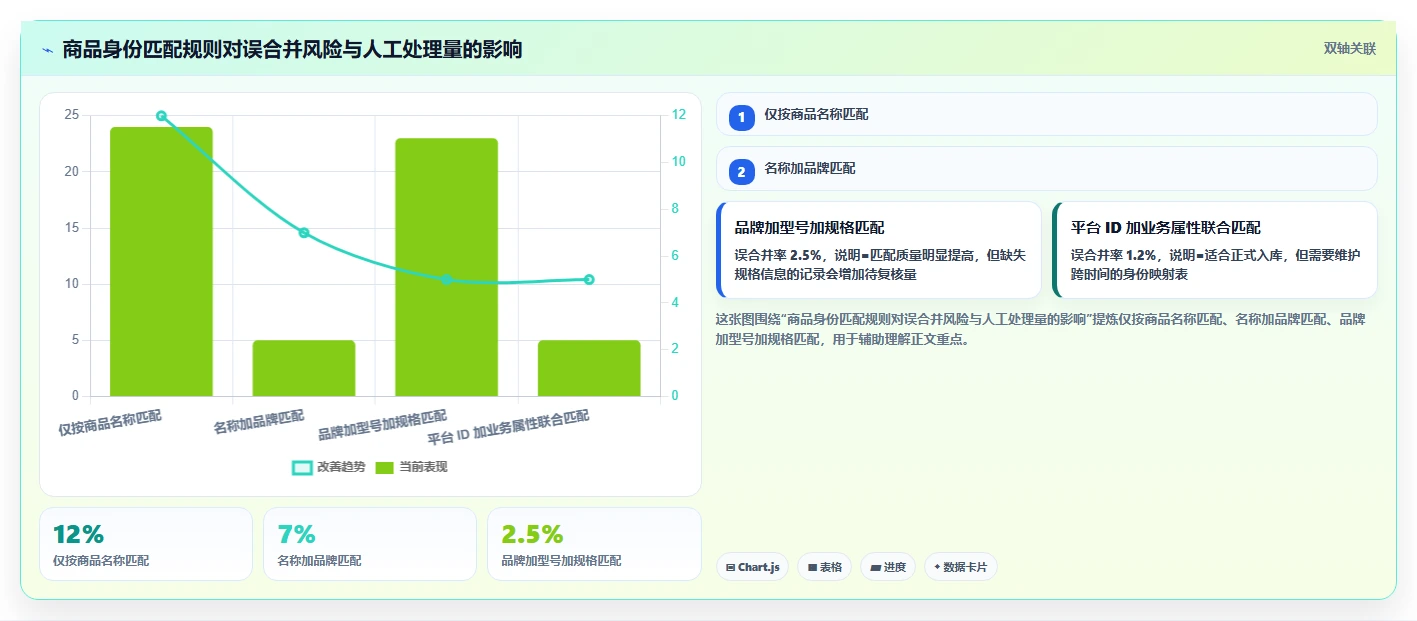Screen dimensions: 1417x621
Task: Click the lightning icon beside the title
Action: pos(48,50)
